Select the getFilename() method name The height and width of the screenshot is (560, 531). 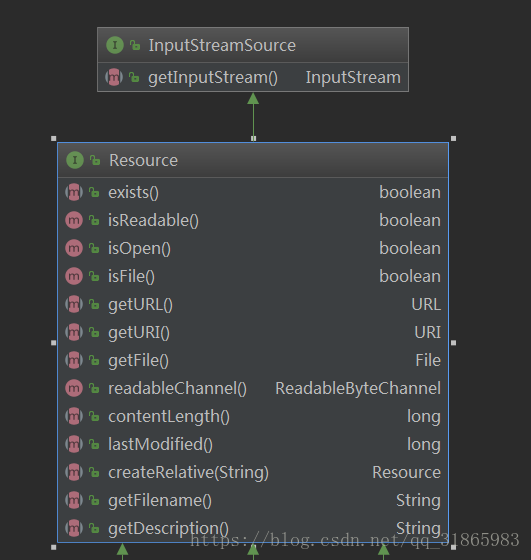(x=160, y=501)
